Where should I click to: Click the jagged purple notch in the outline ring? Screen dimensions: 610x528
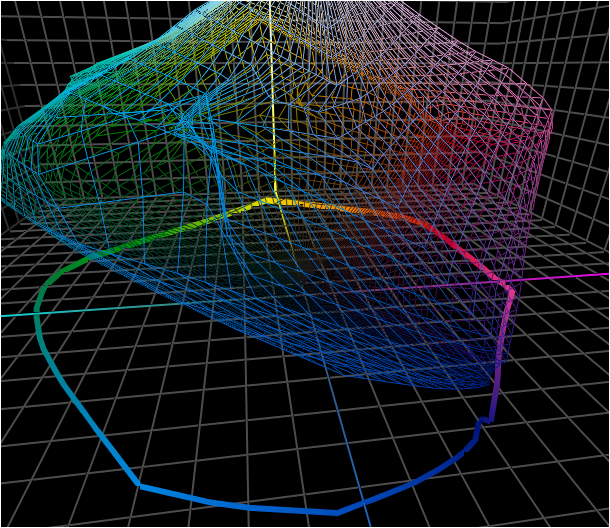click(484, 421)
